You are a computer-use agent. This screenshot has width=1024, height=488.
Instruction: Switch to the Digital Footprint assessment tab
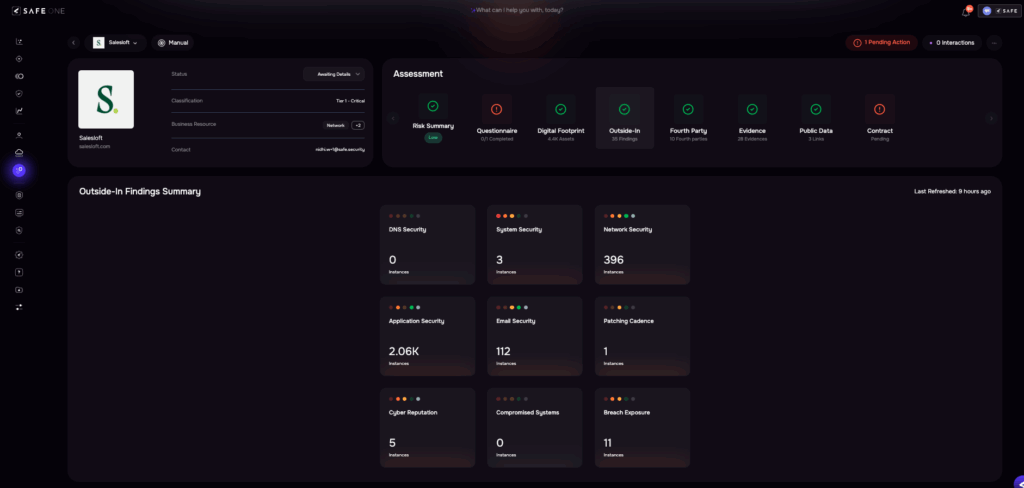tap(560, 118)
